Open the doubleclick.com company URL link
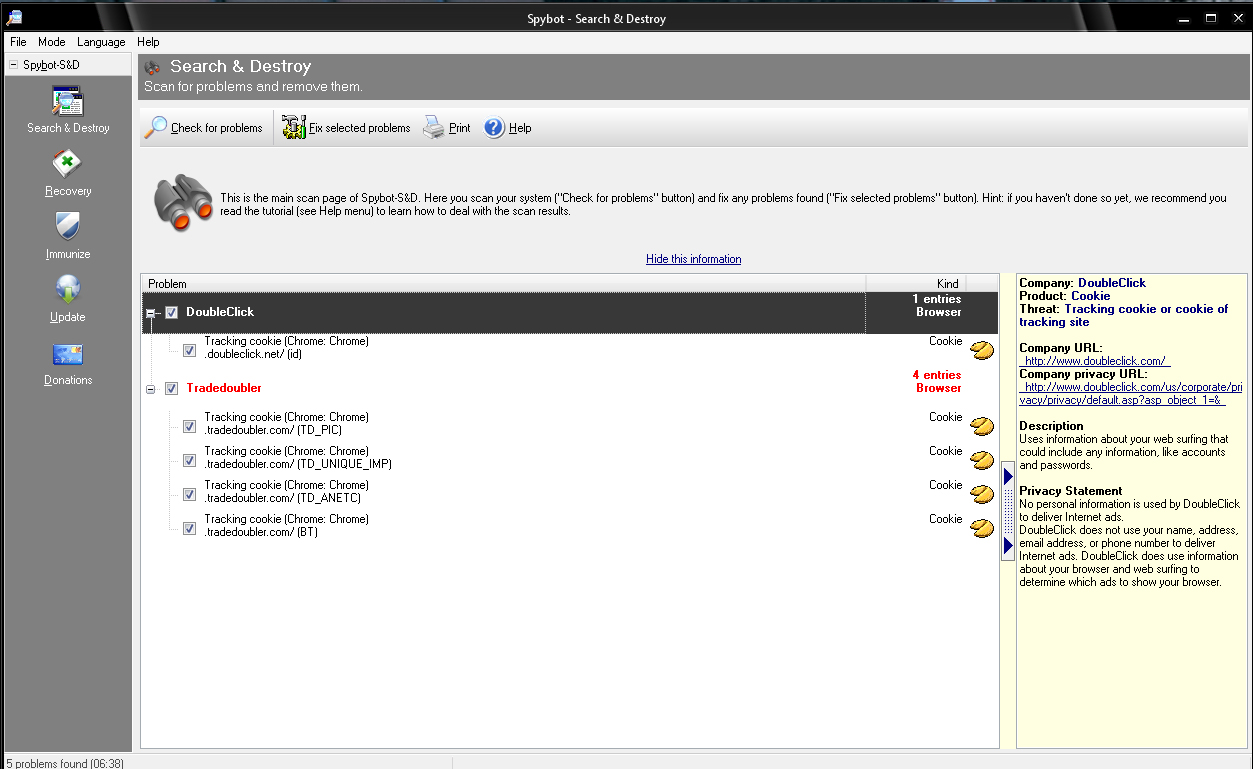1253x769 pixels. click(1095, 361)
